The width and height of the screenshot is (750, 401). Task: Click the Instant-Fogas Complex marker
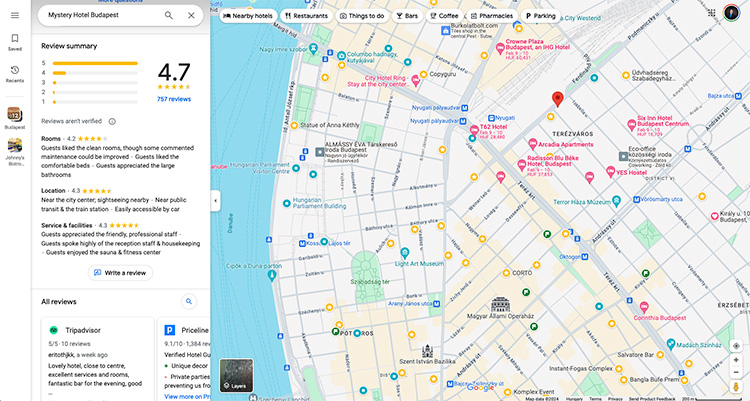point(618,368)
